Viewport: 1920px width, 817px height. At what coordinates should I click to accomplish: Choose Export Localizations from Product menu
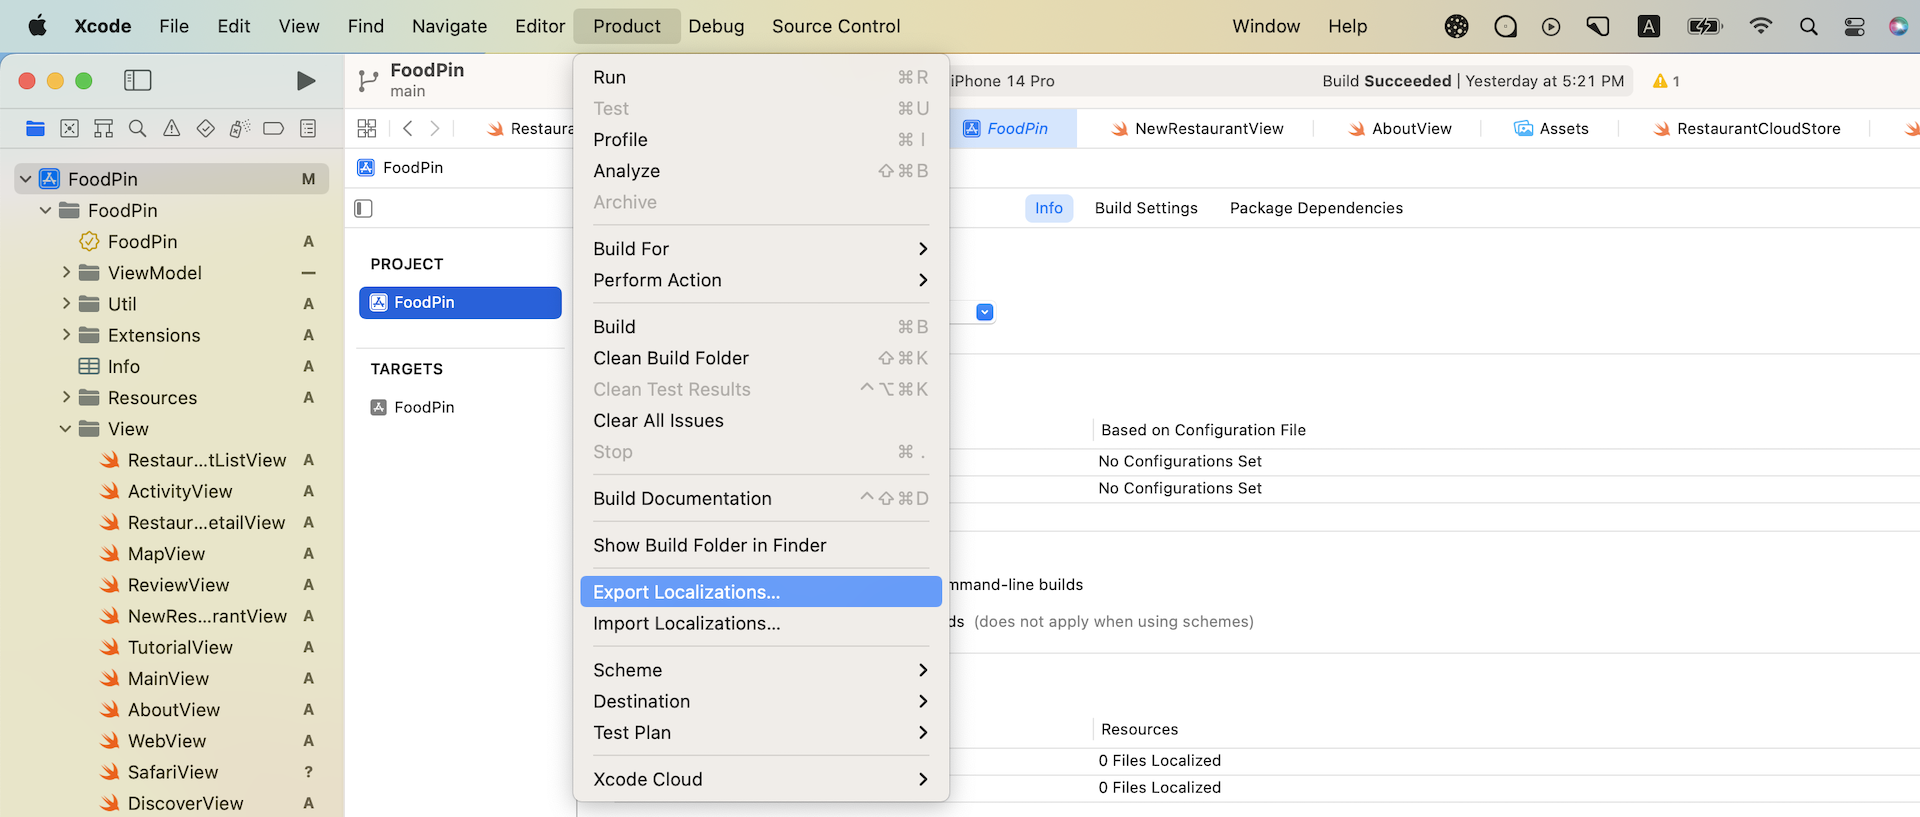686,592
